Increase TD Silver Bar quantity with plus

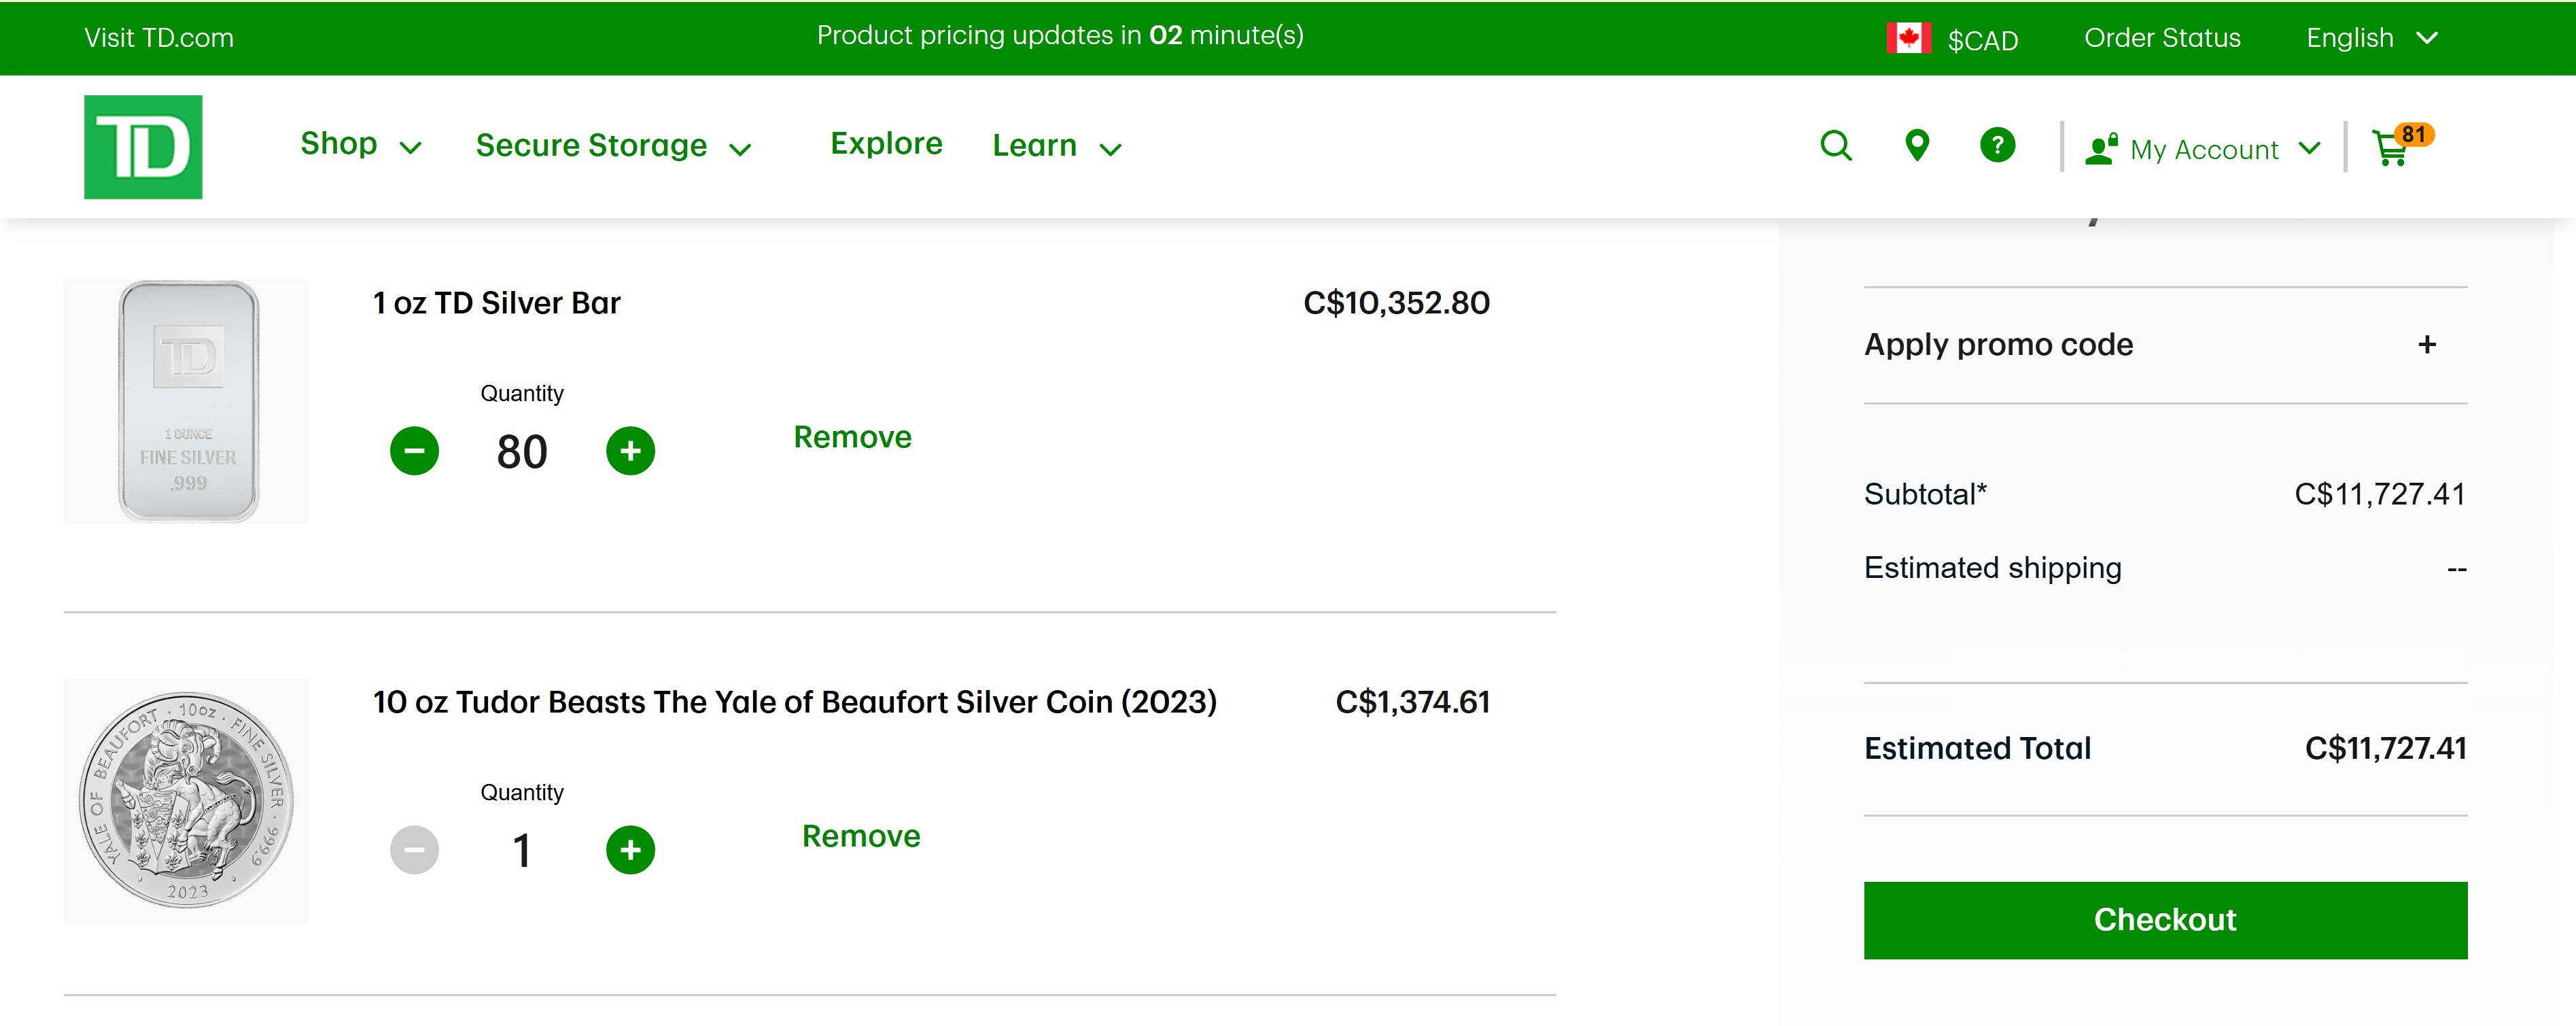pos(630,451)
